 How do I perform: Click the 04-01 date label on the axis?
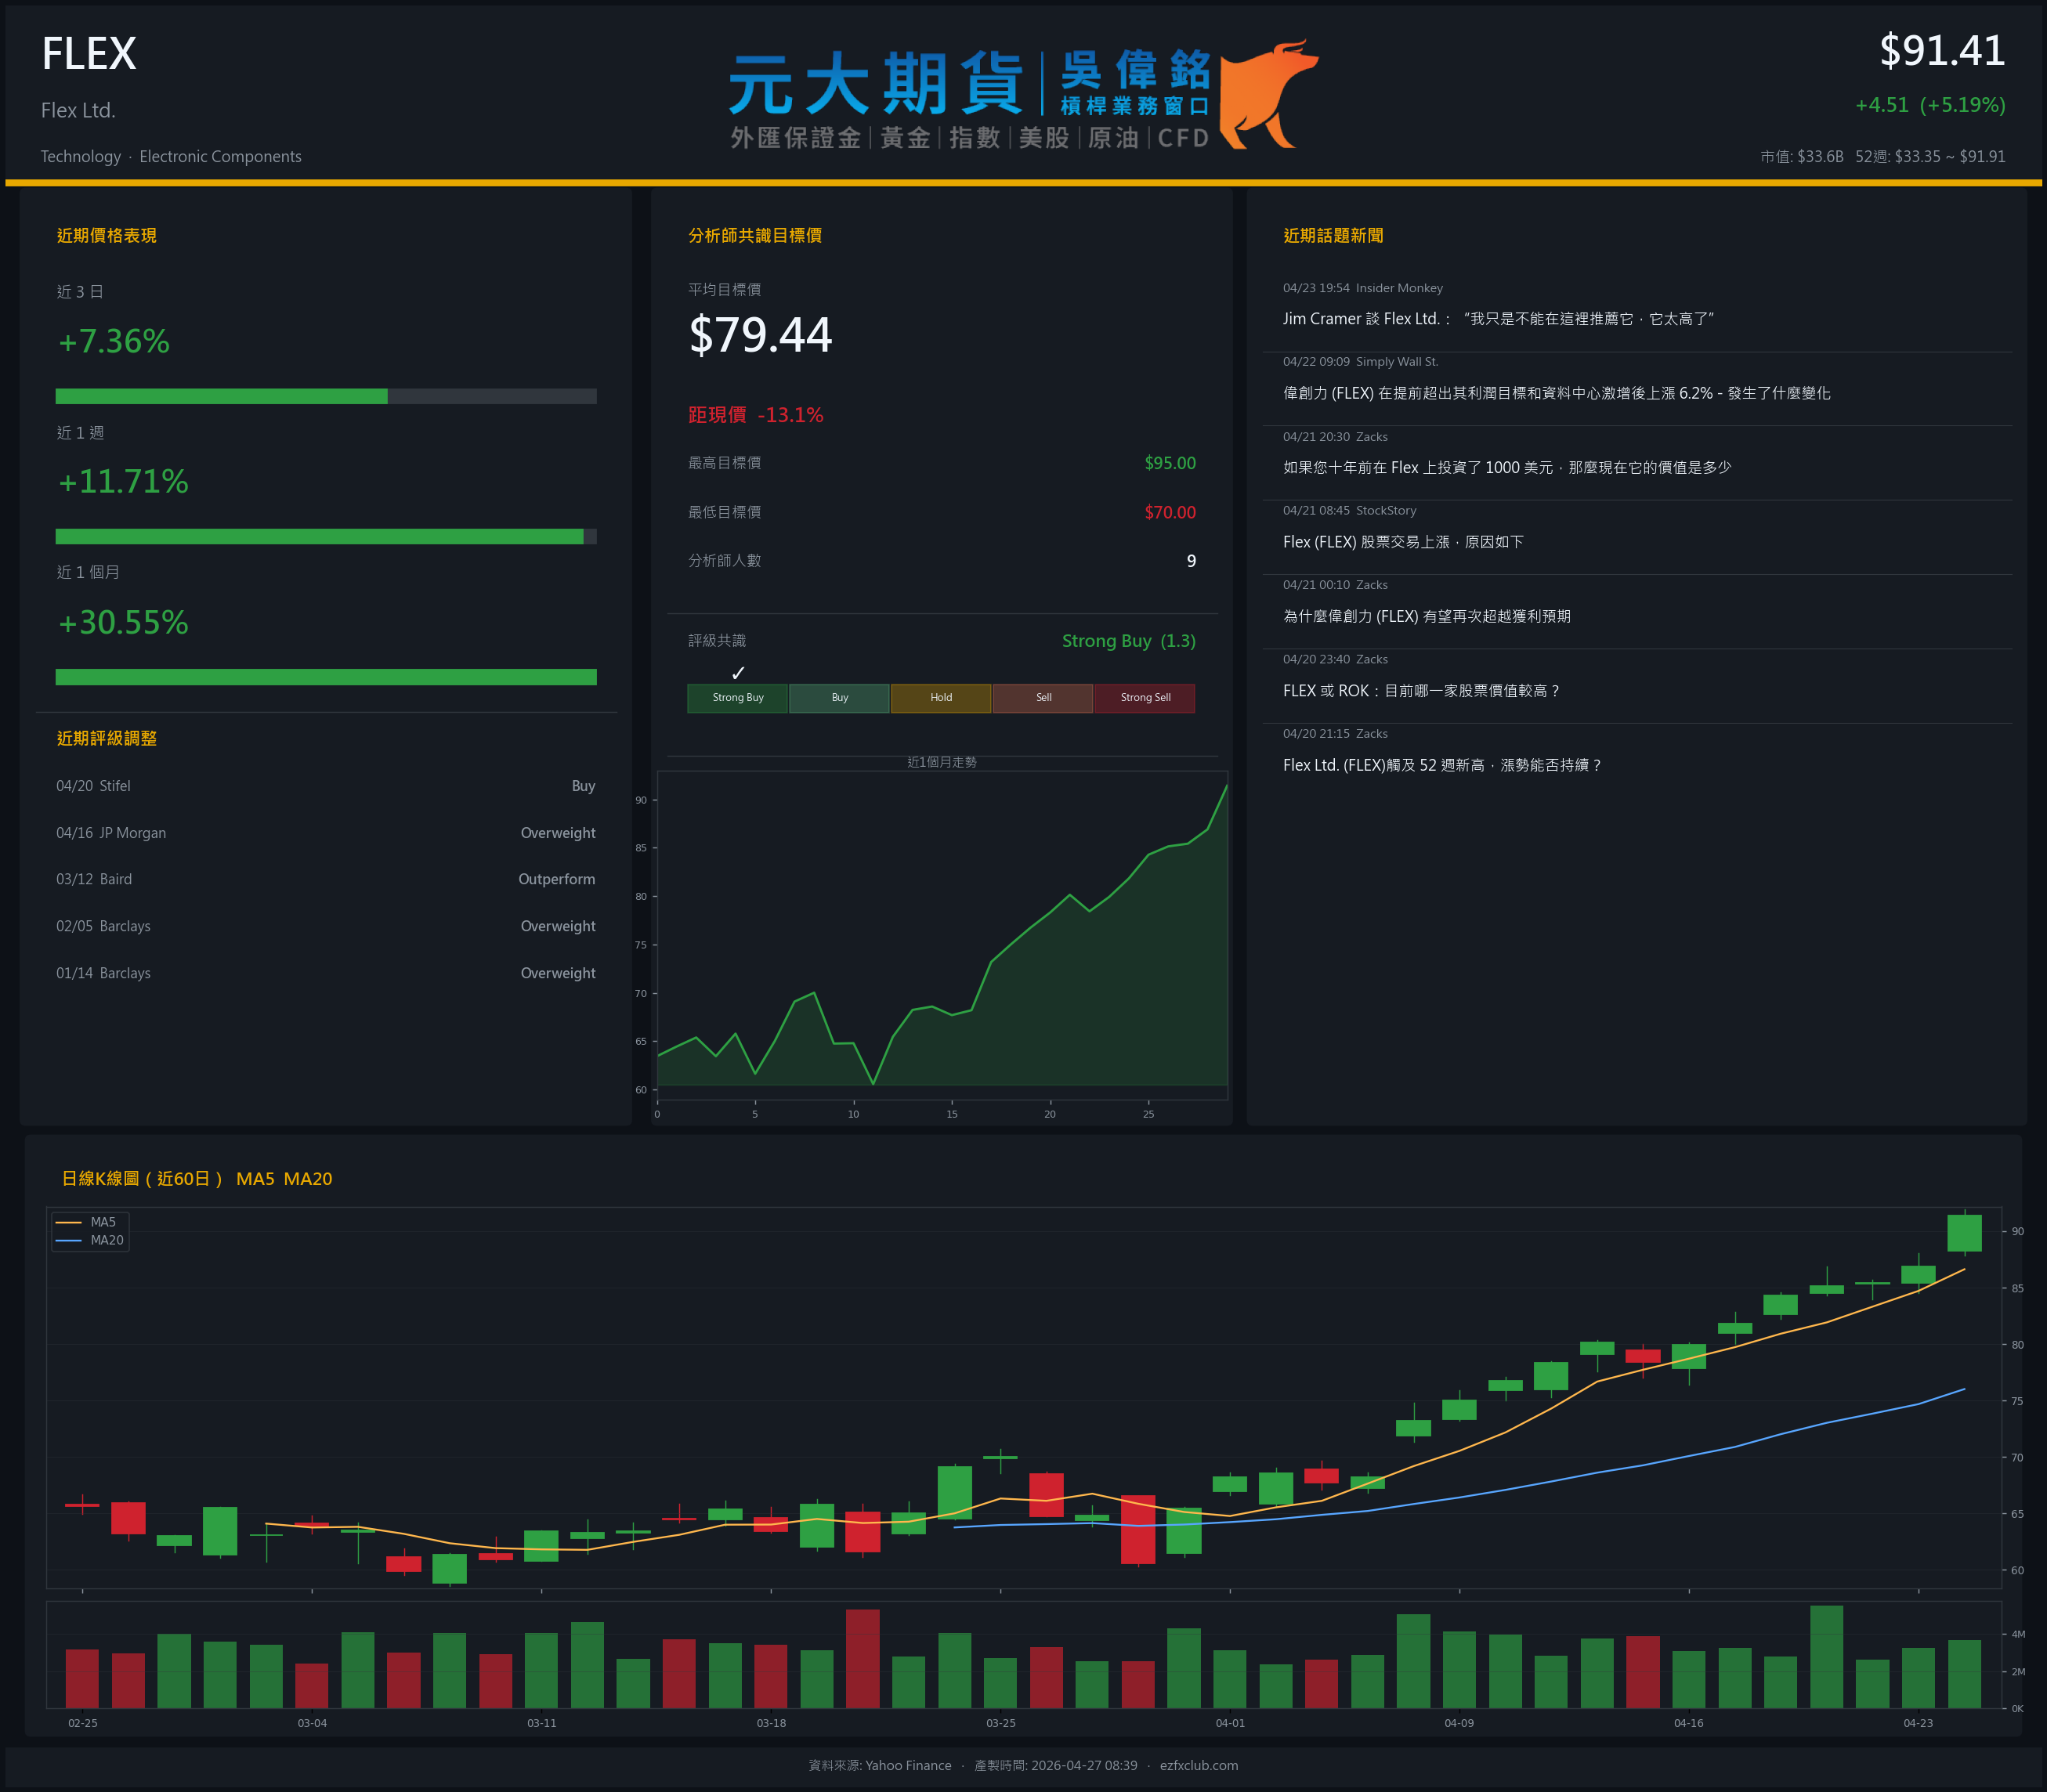pos(1230,1723)
